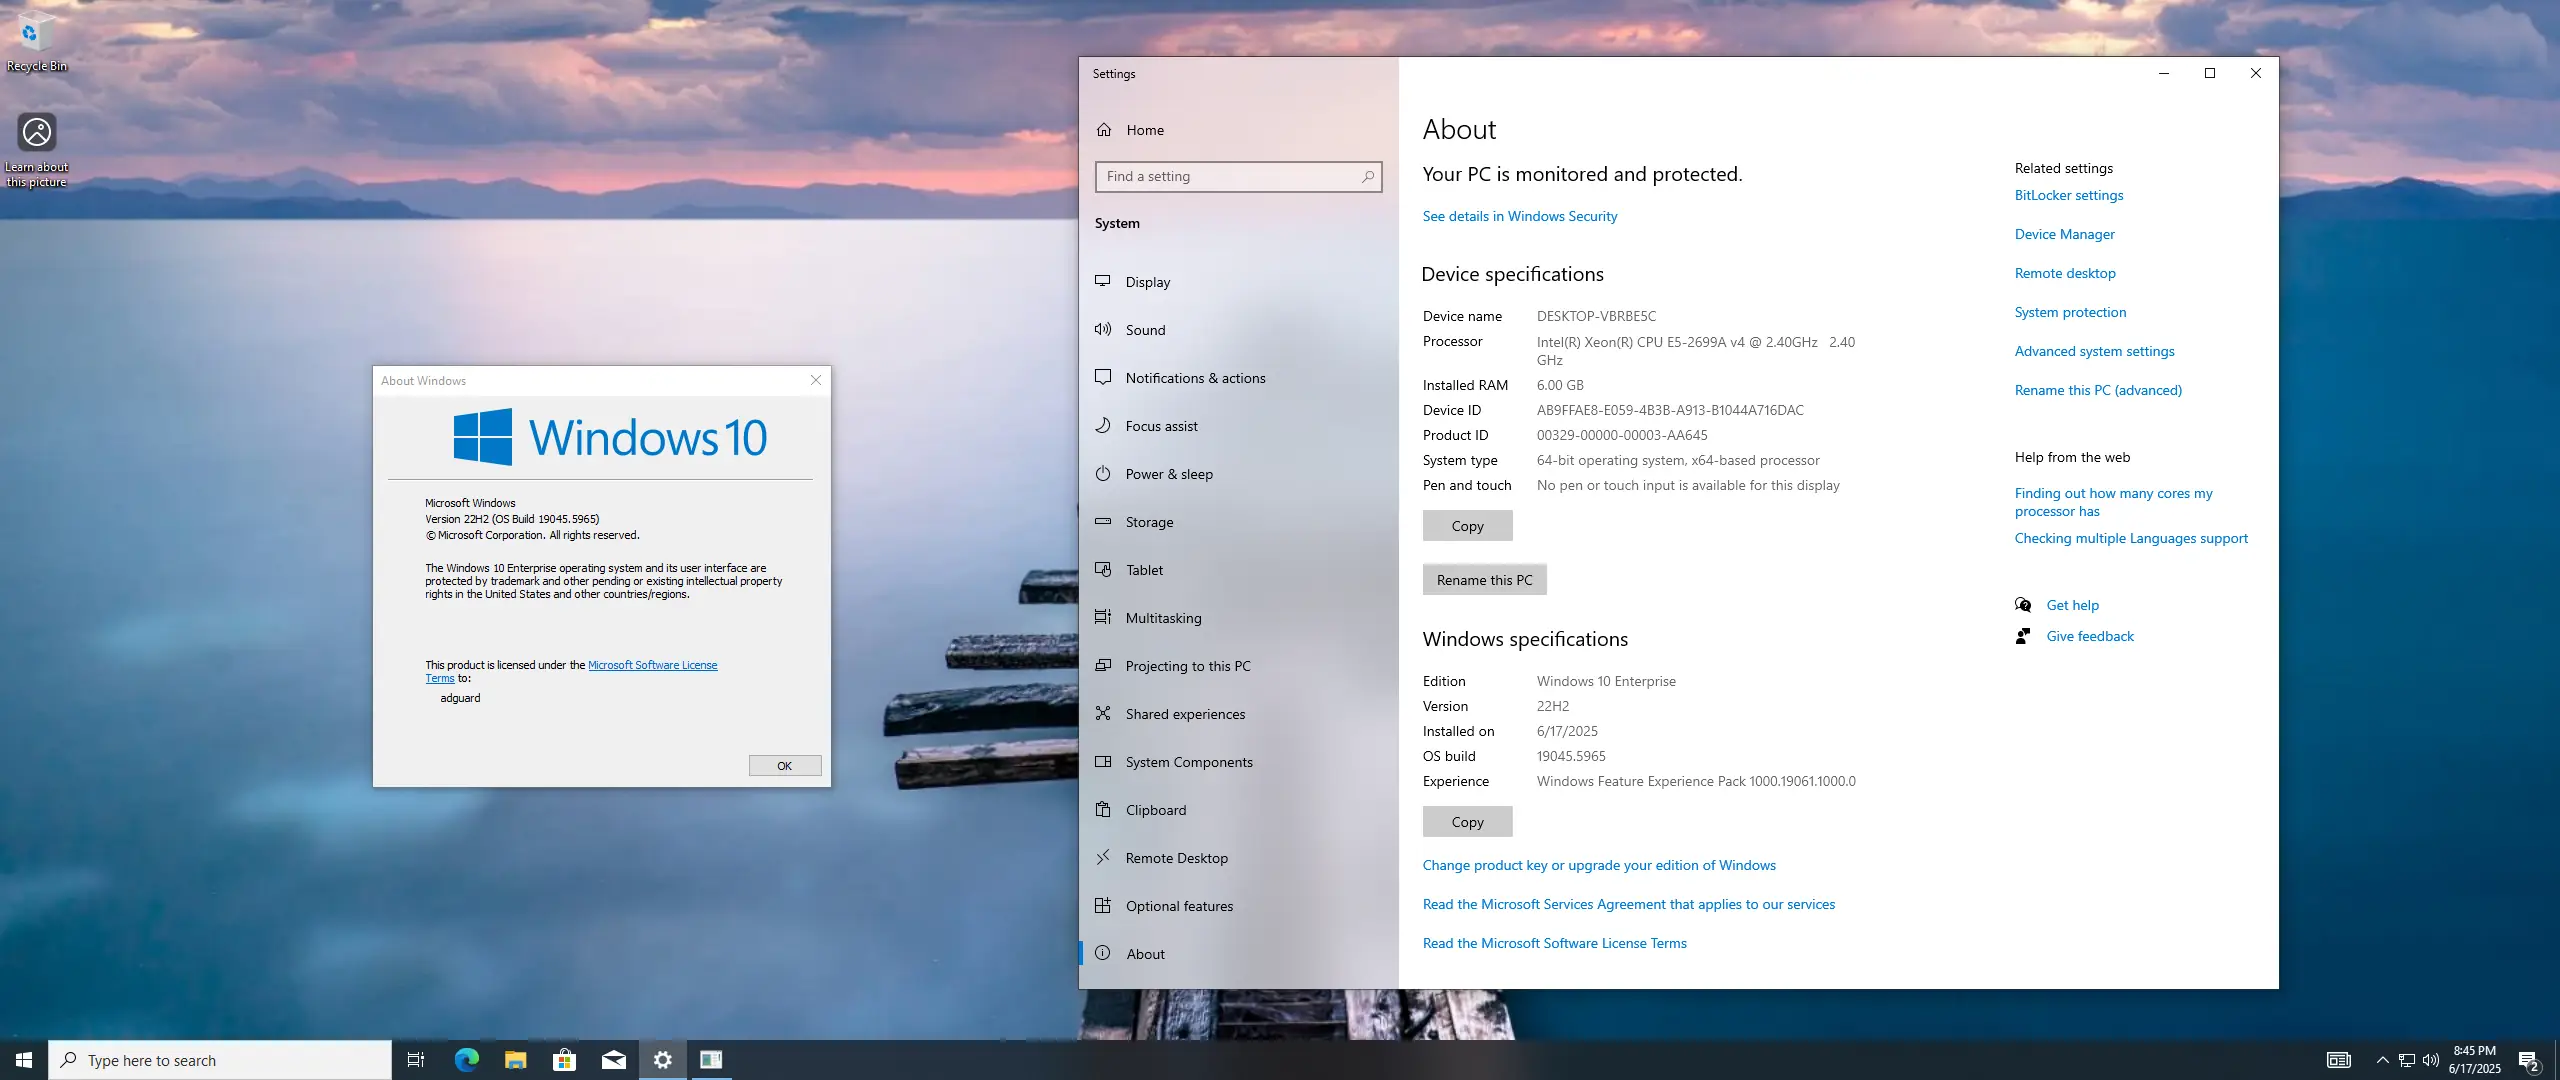Click the search magnifier in Find a setting
Viewport: 2560px width, 1080px height.
point(1367,176)
